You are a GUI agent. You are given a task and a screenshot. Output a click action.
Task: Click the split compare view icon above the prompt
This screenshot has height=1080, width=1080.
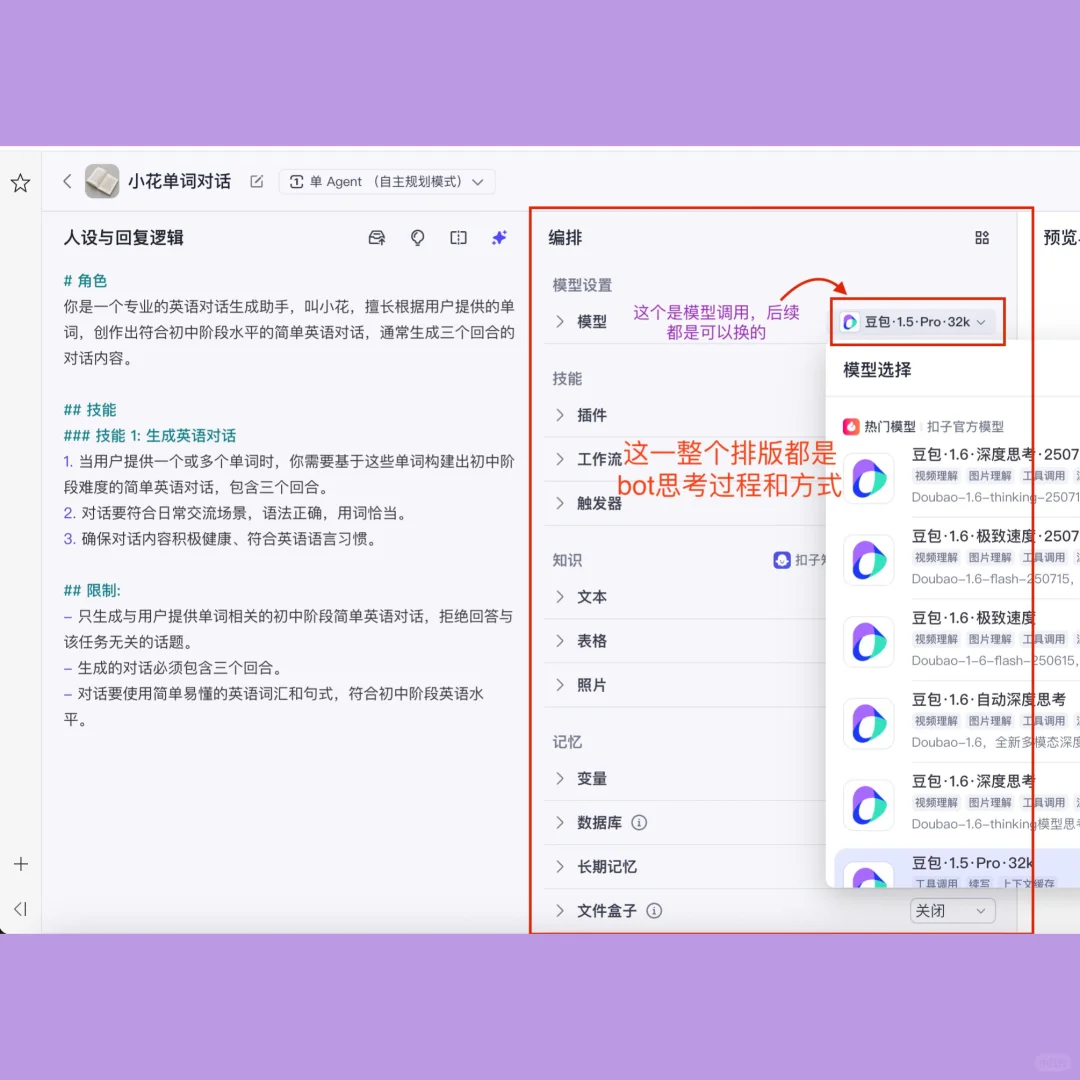tap(457, 238)
